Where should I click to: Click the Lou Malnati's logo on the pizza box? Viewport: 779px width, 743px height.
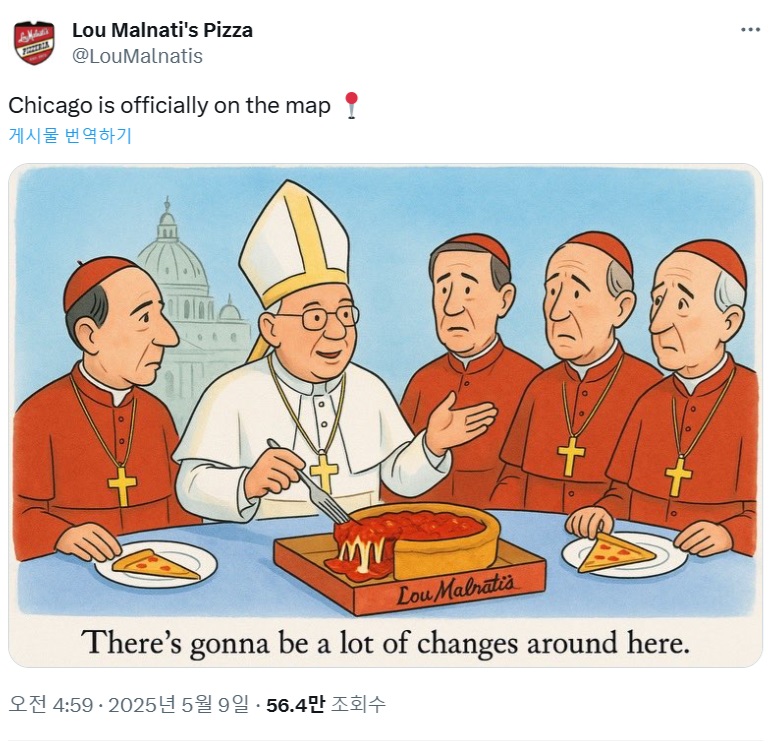coord(455,589)
